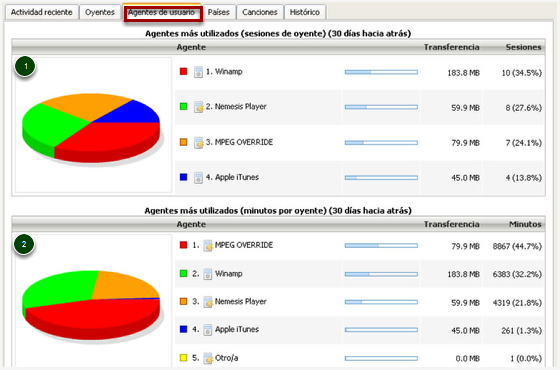Click blue swatch beside Apple iTunes in sessions table
The height and width of the screenshot is (370, 560).
[x=184, y=177]
